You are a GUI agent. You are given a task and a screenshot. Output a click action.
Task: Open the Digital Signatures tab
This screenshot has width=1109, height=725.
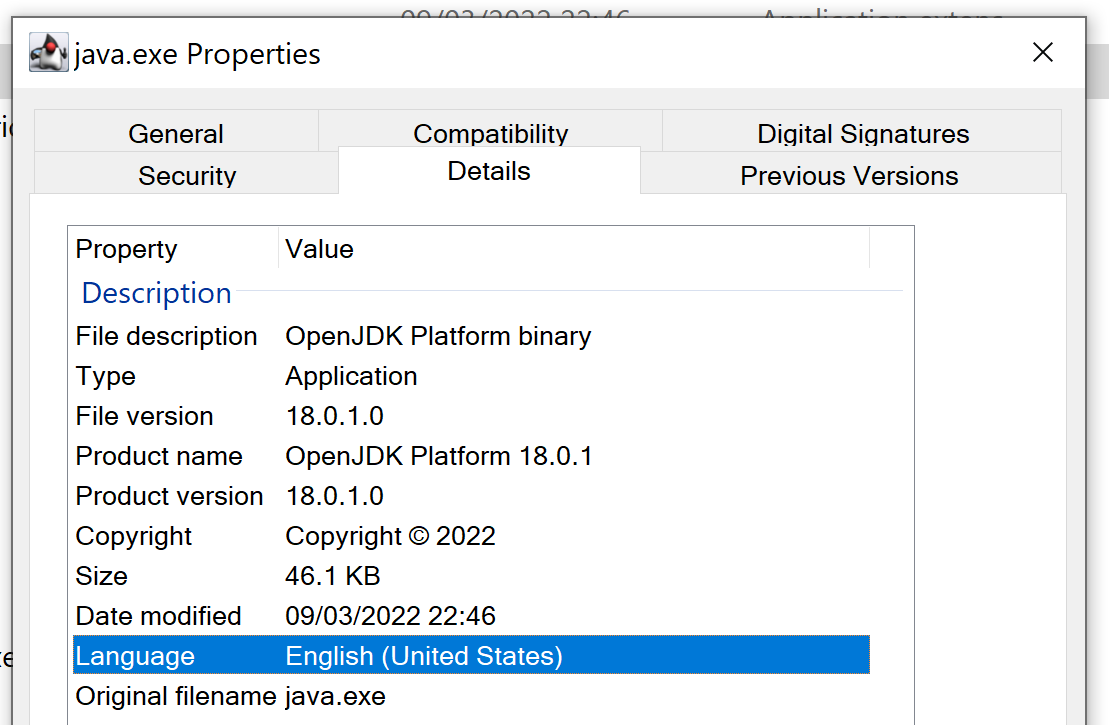(x=862, y=133)
